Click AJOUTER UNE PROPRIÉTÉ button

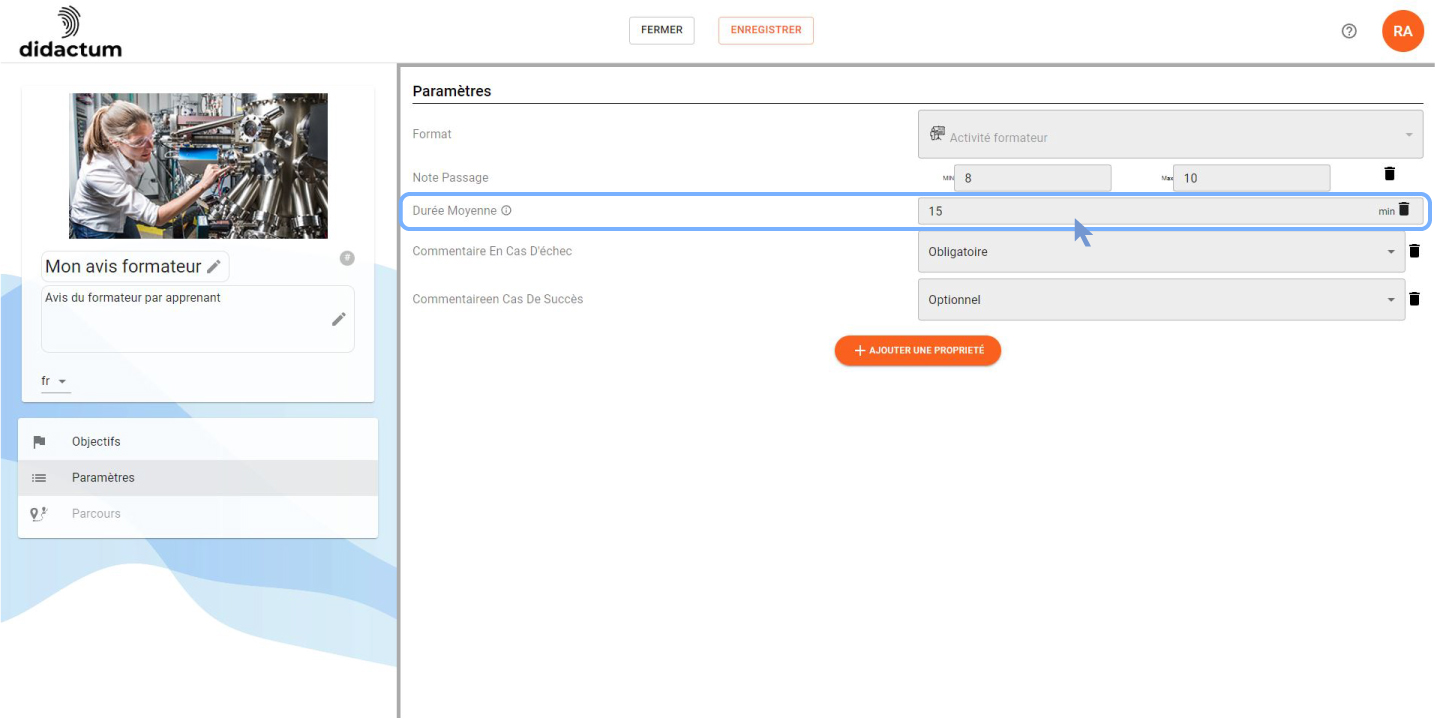click(918, 351)
